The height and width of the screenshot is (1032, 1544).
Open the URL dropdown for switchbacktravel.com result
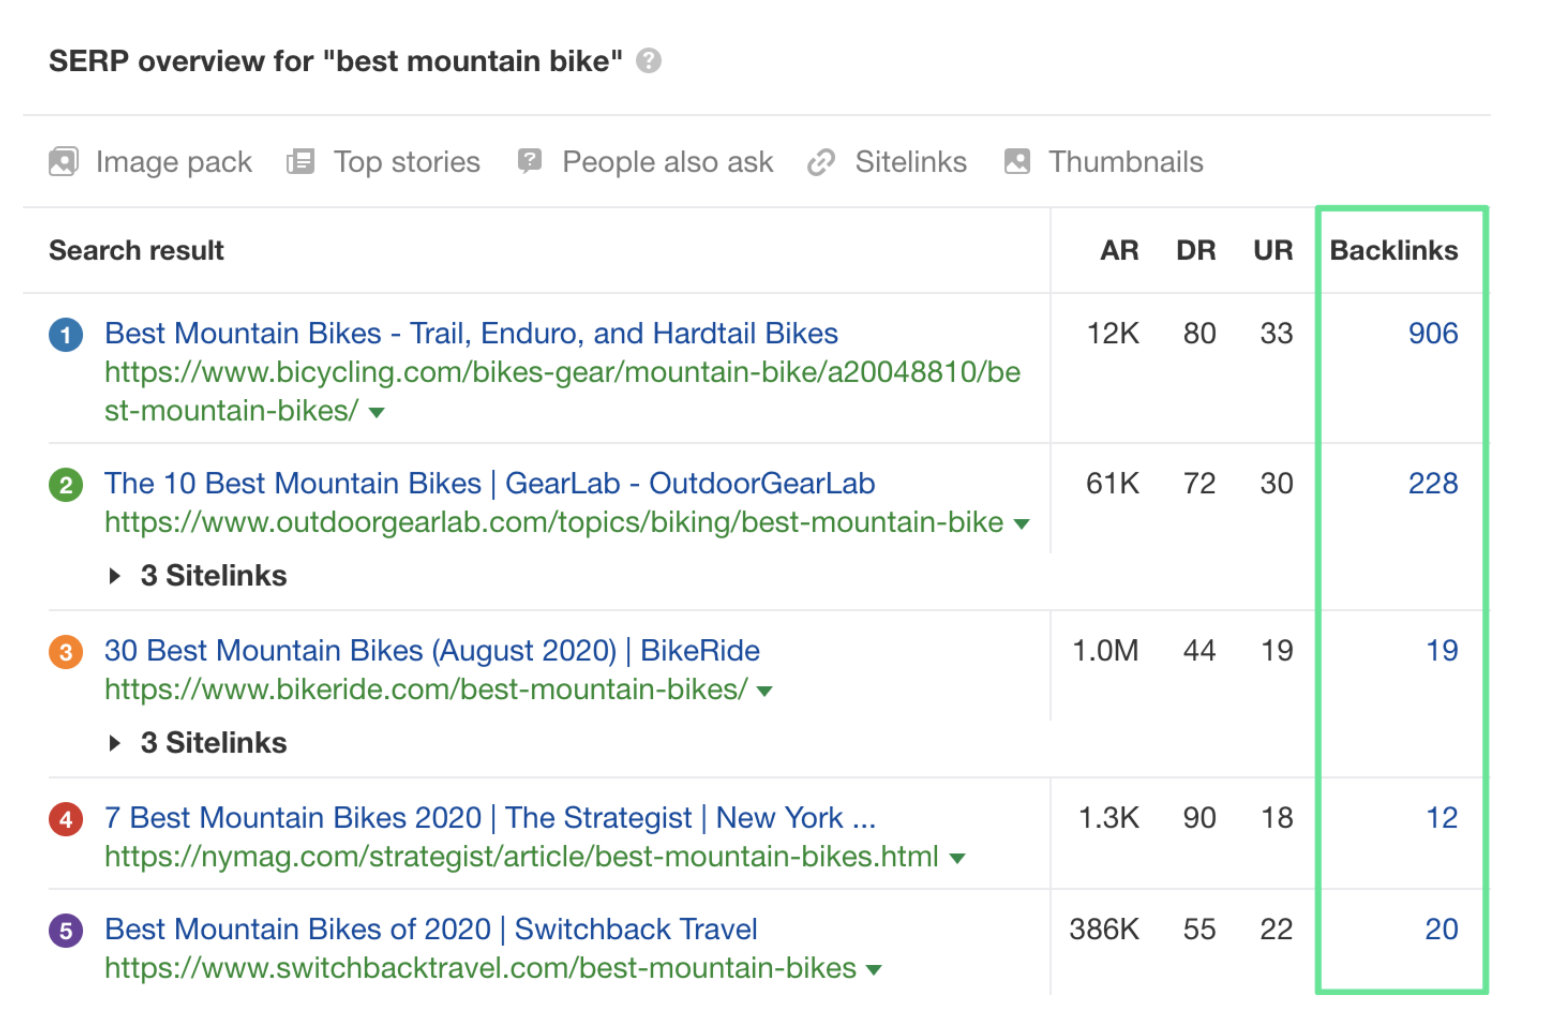(x=875, y=968)
